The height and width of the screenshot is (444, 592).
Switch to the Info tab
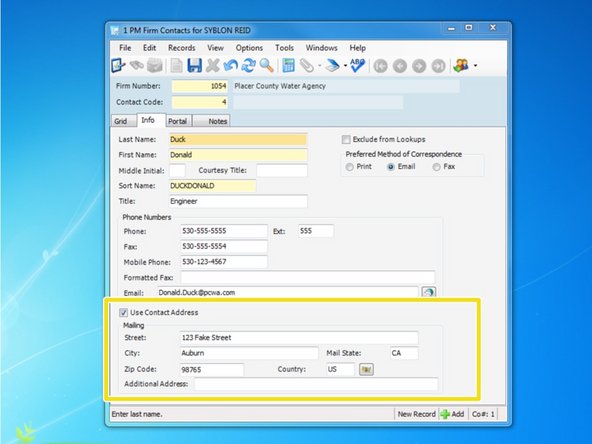pos(151,120)
